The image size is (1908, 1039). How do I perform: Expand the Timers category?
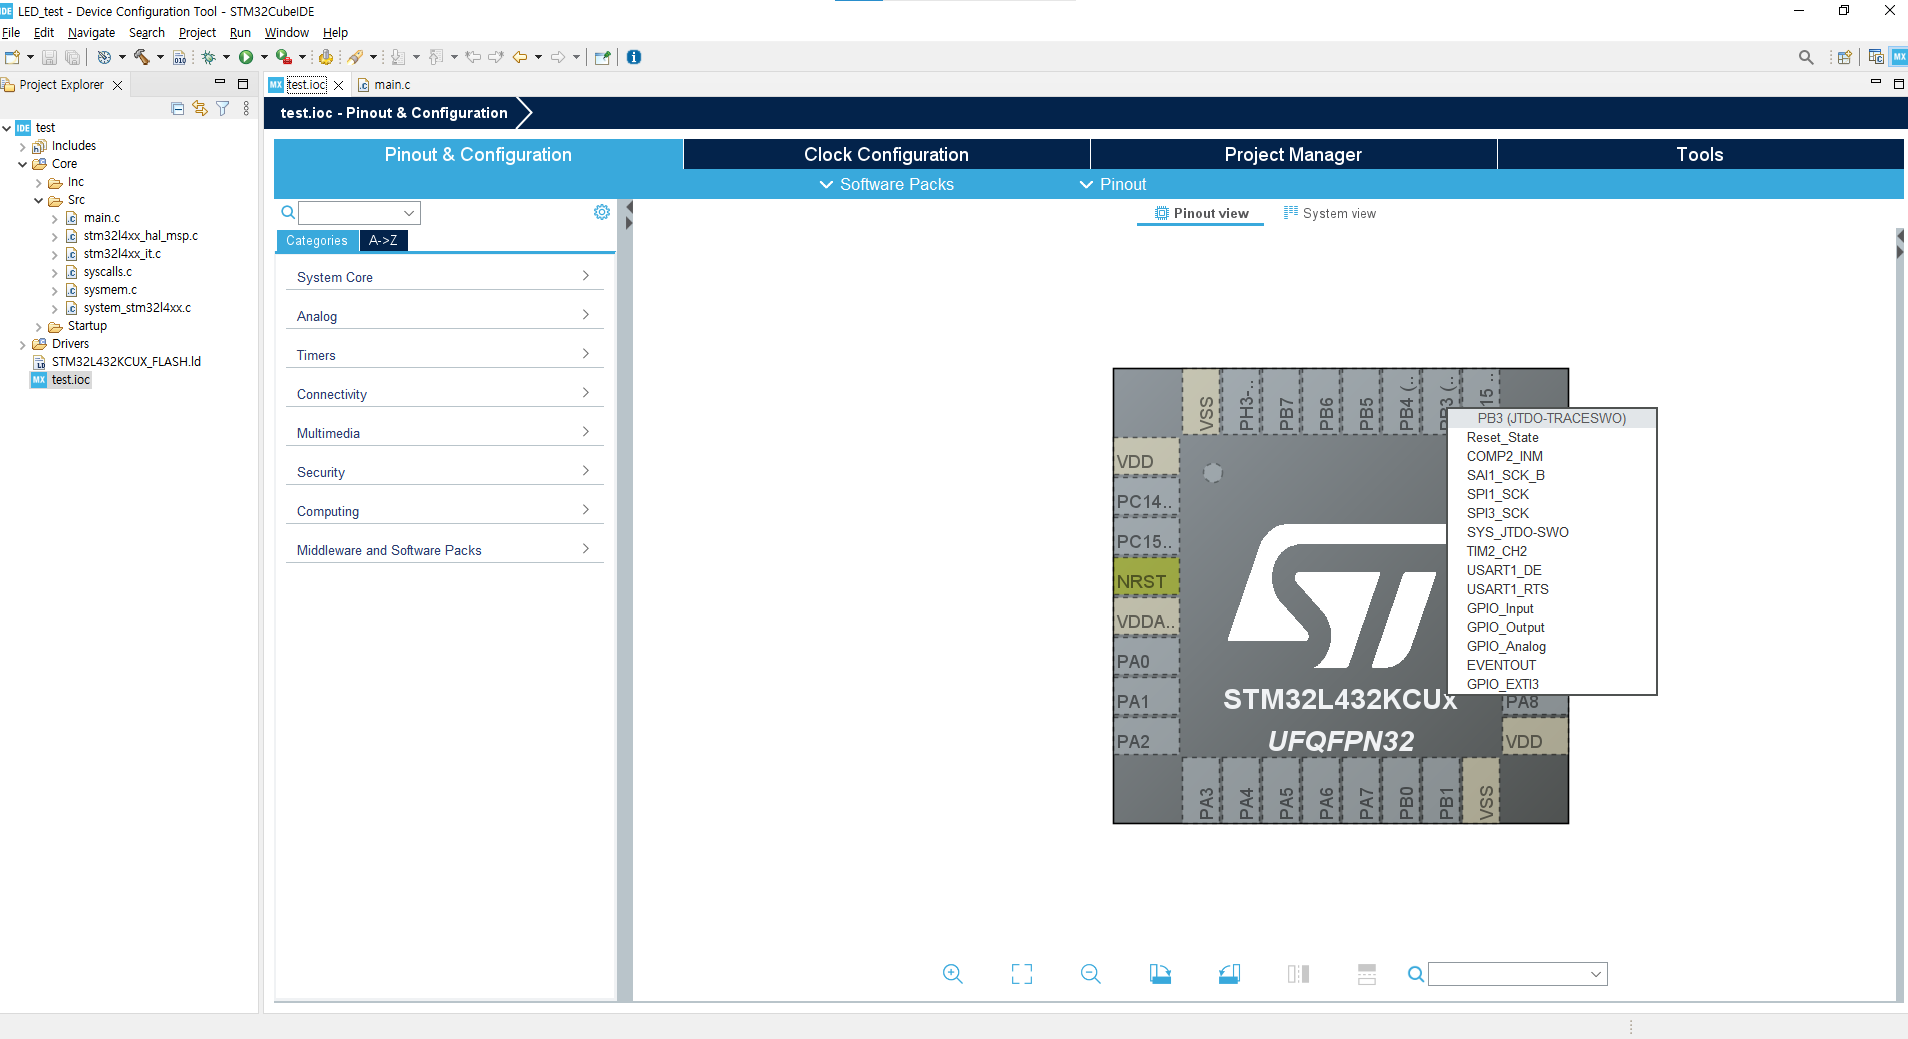pyautogui.click(x=444, y=355)
